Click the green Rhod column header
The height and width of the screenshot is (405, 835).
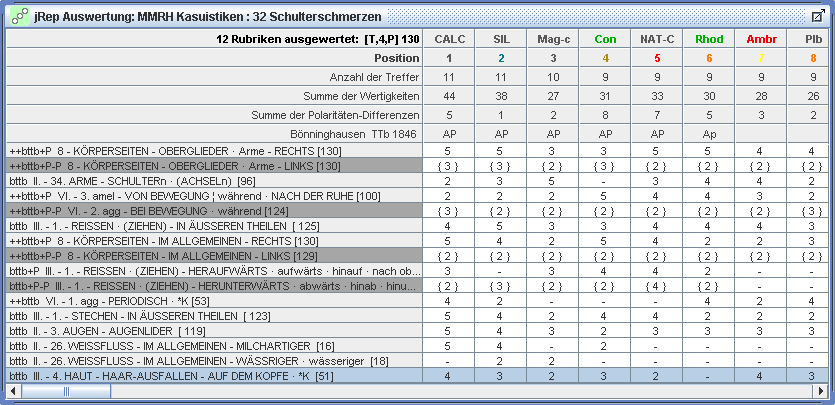(x=709, y=38)
